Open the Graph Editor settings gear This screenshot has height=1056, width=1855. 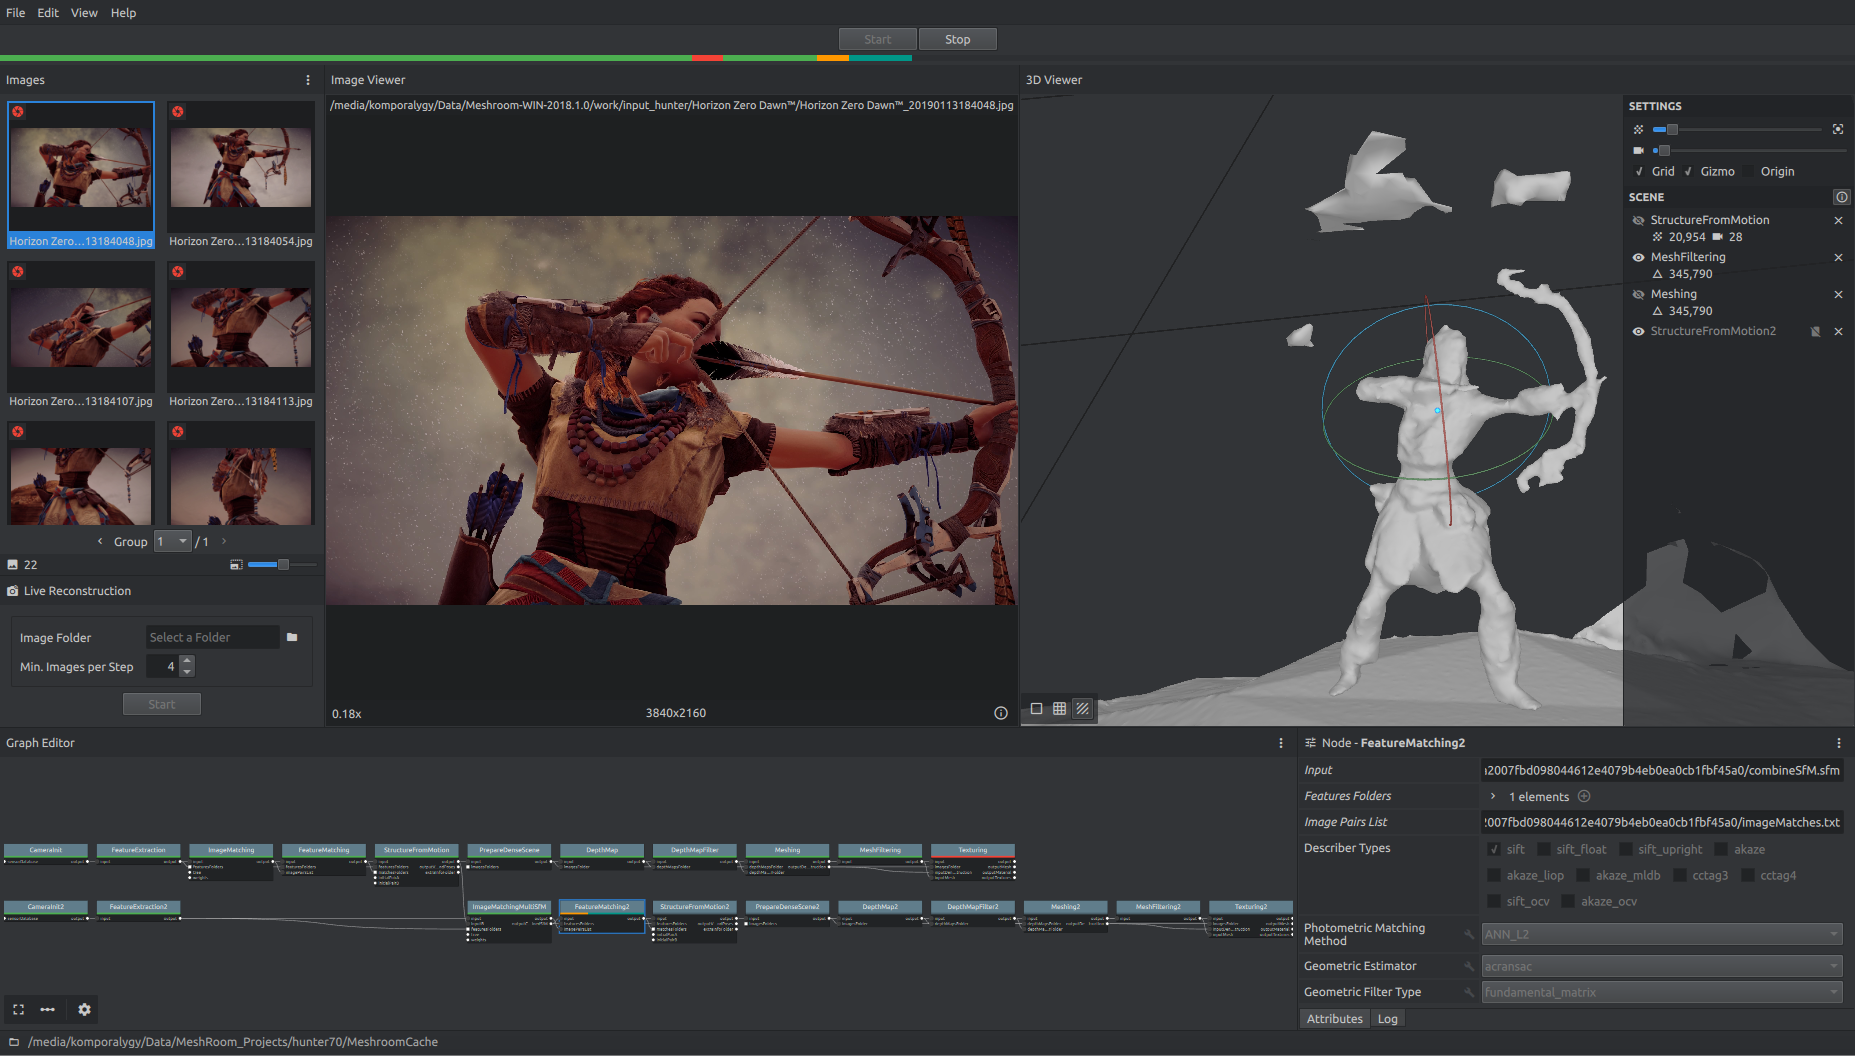(84, 1009)
